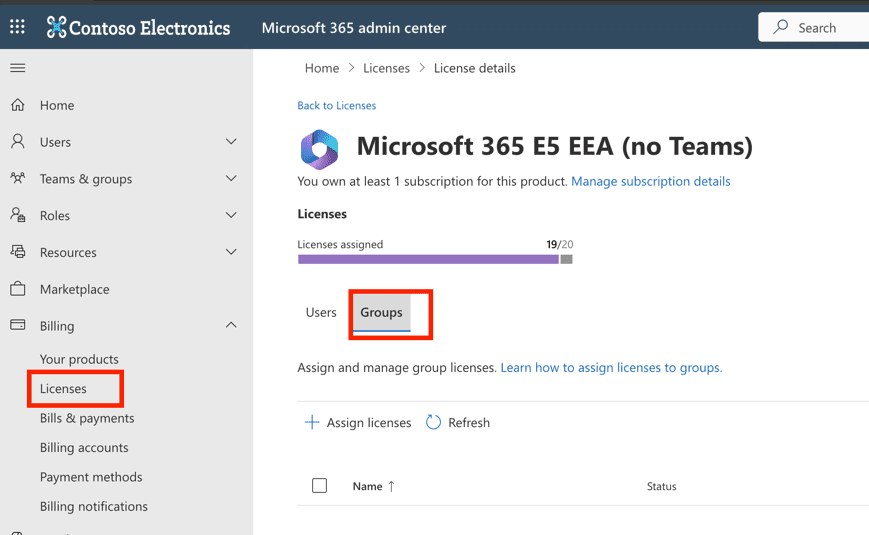Click Licenses in the breadcrumb
The image size is (869, 535).
[x=386, y=68]
